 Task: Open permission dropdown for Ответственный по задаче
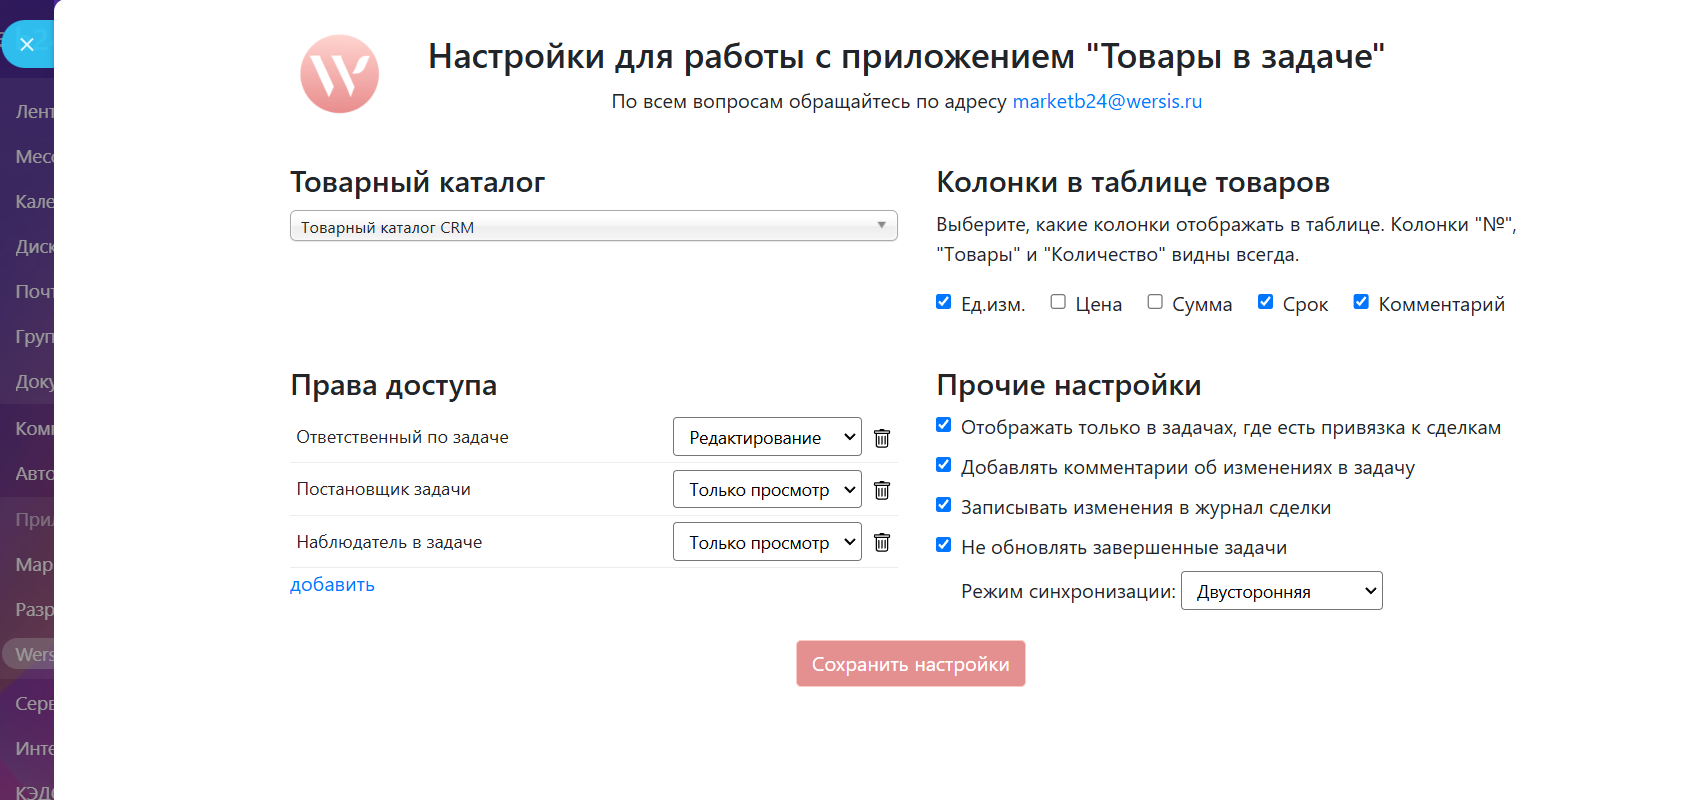tap(767, 437)
